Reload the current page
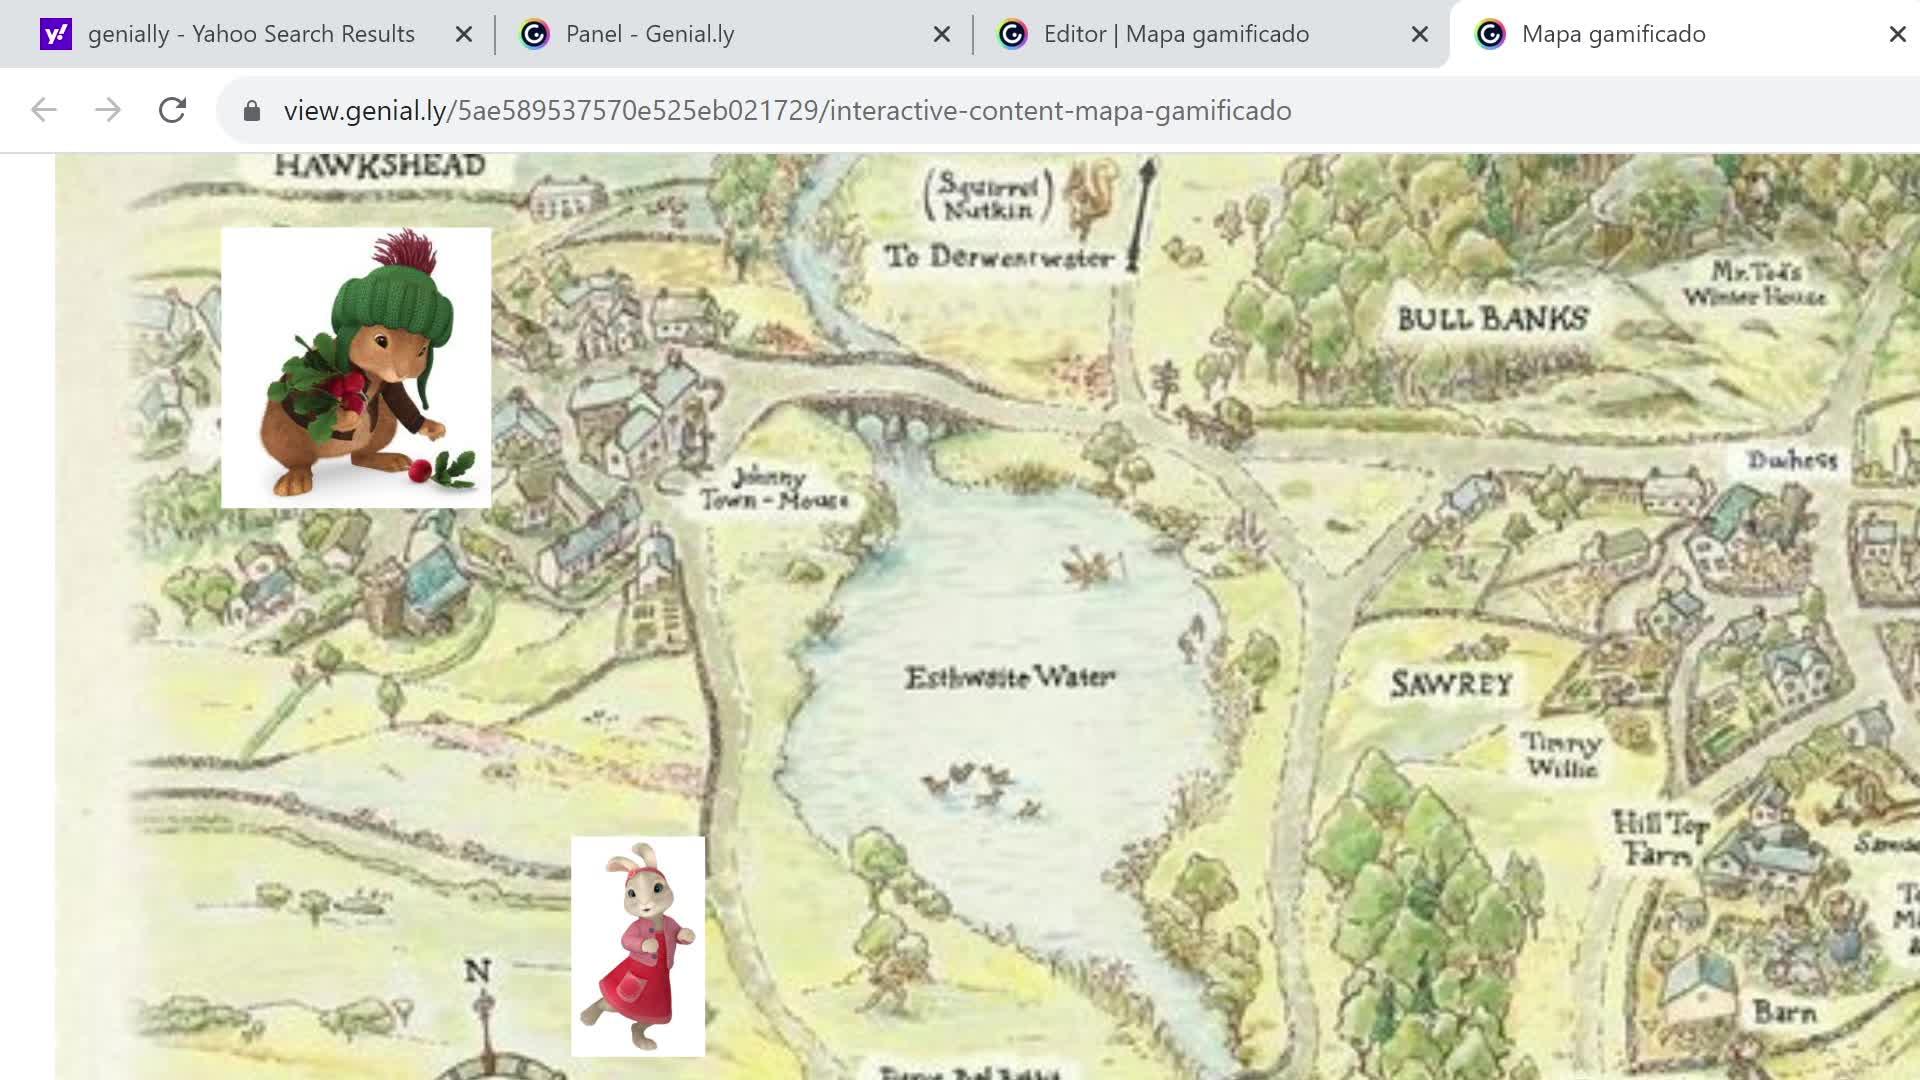Viewport: 1920px width, 1080px height. pyautogui.click(x=172, y=110)
